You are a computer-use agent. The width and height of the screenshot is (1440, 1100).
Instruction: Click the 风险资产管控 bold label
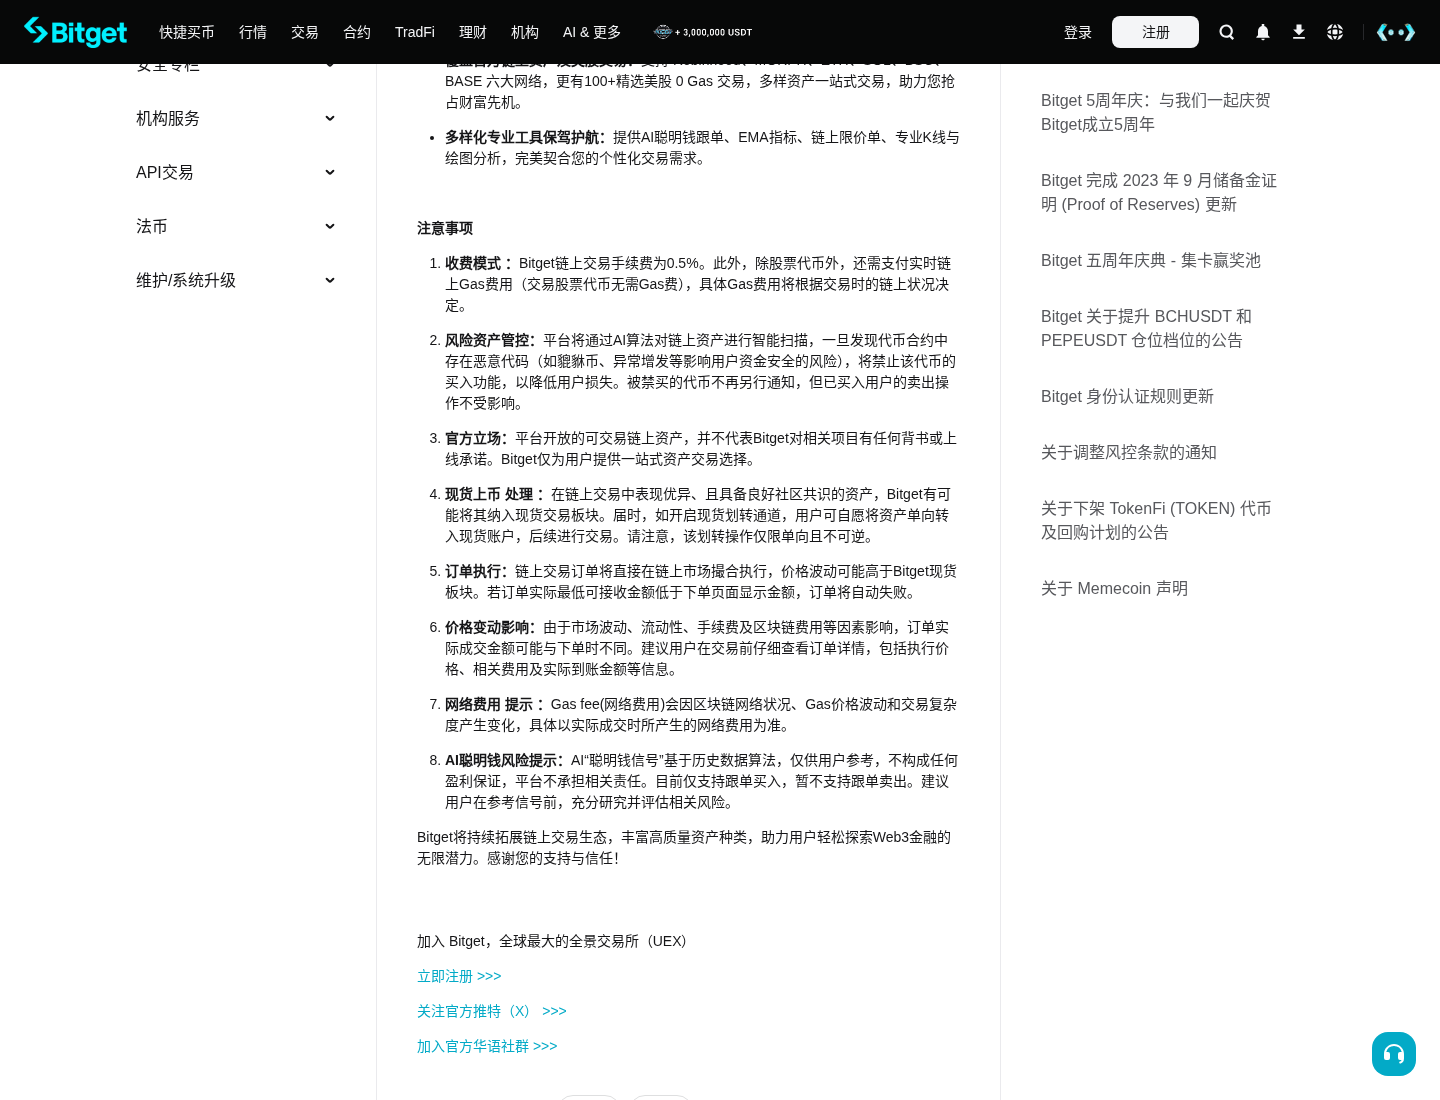point(491,340)
